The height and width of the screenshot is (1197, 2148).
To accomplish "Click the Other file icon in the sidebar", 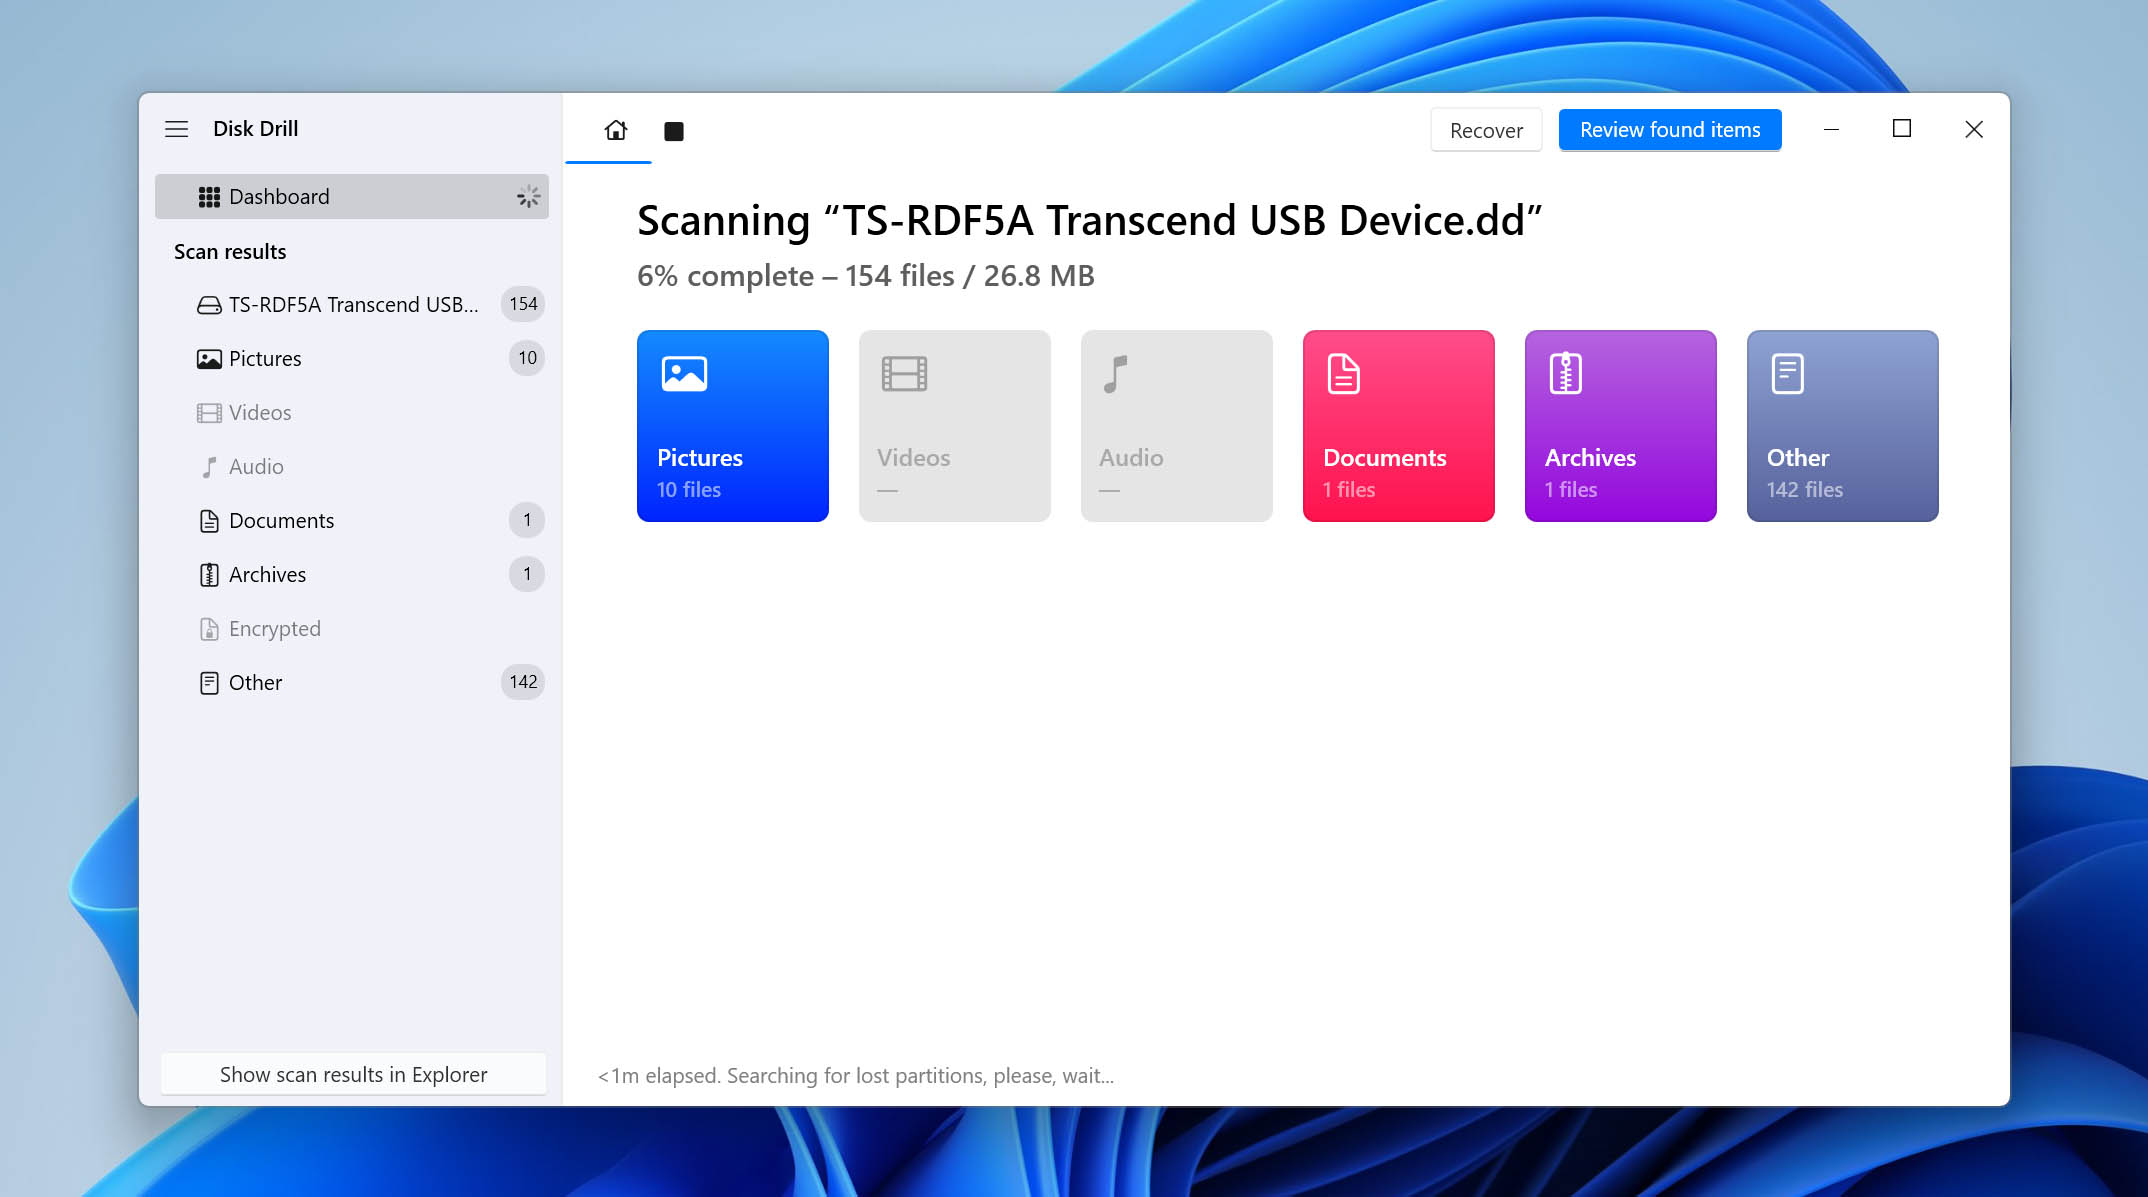I will pyautogui.click(x=209, y=683).
